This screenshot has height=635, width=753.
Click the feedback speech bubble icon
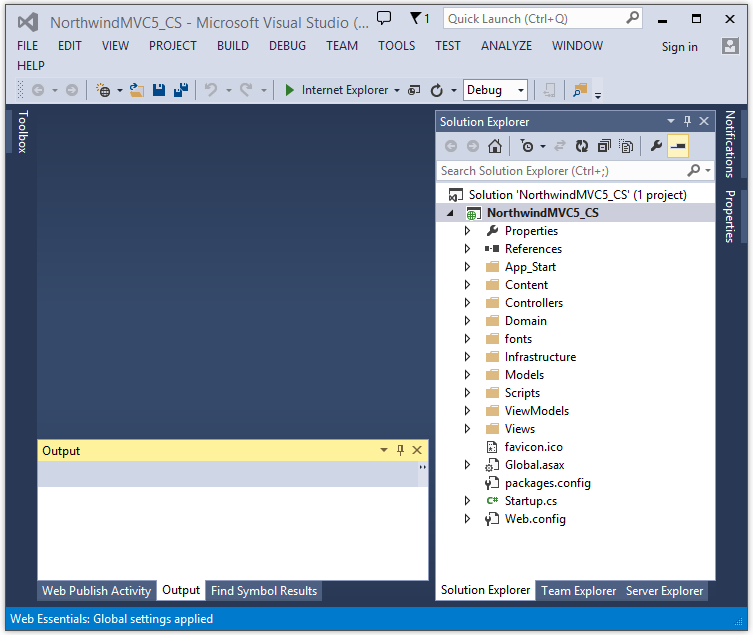[384, 18]
